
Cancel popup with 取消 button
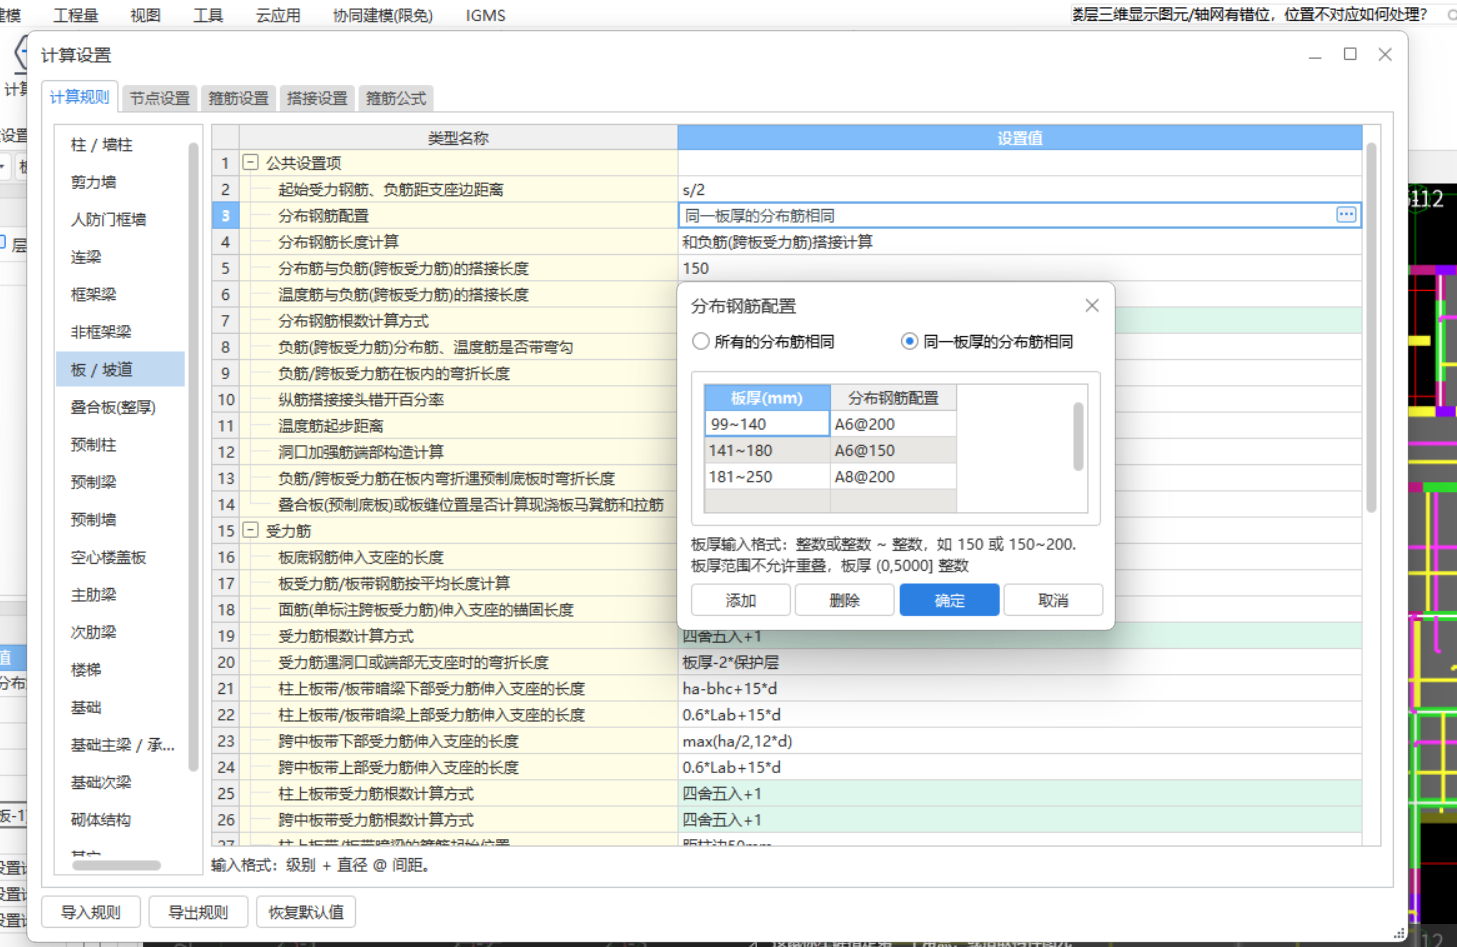click(1053, 600)
